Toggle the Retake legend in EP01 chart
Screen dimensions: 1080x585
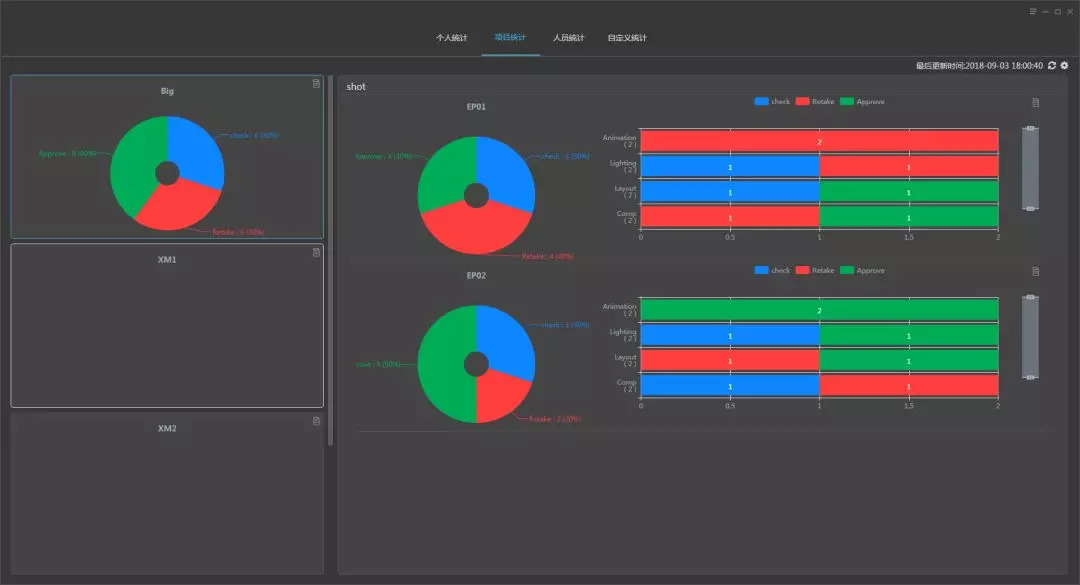tap(814, 102)
